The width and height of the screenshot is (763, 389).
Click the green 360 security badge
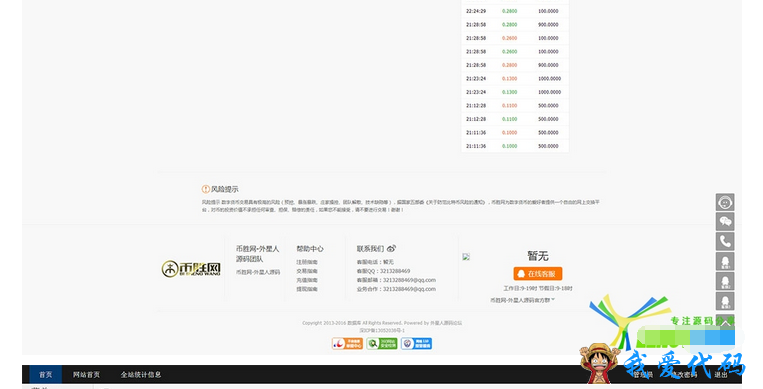(382, 343)
